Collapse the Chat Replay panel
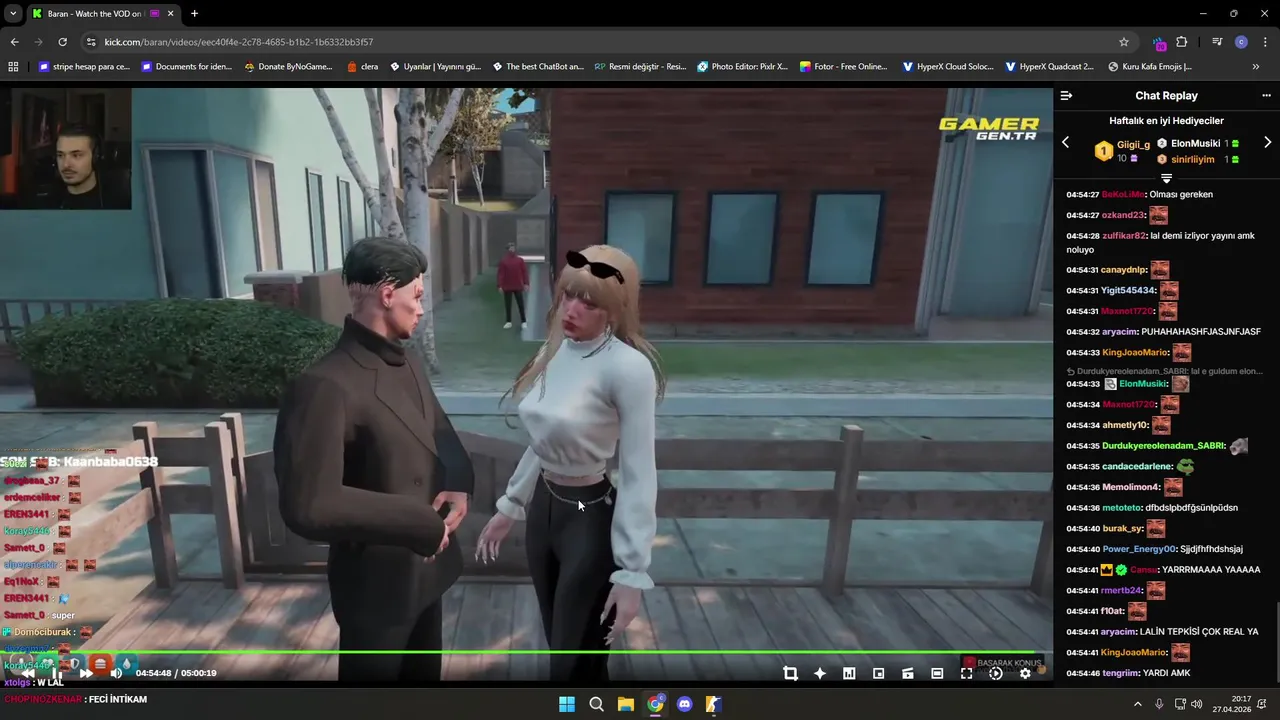Viewport: 1280px width, 720px height. click(1066, 96)
